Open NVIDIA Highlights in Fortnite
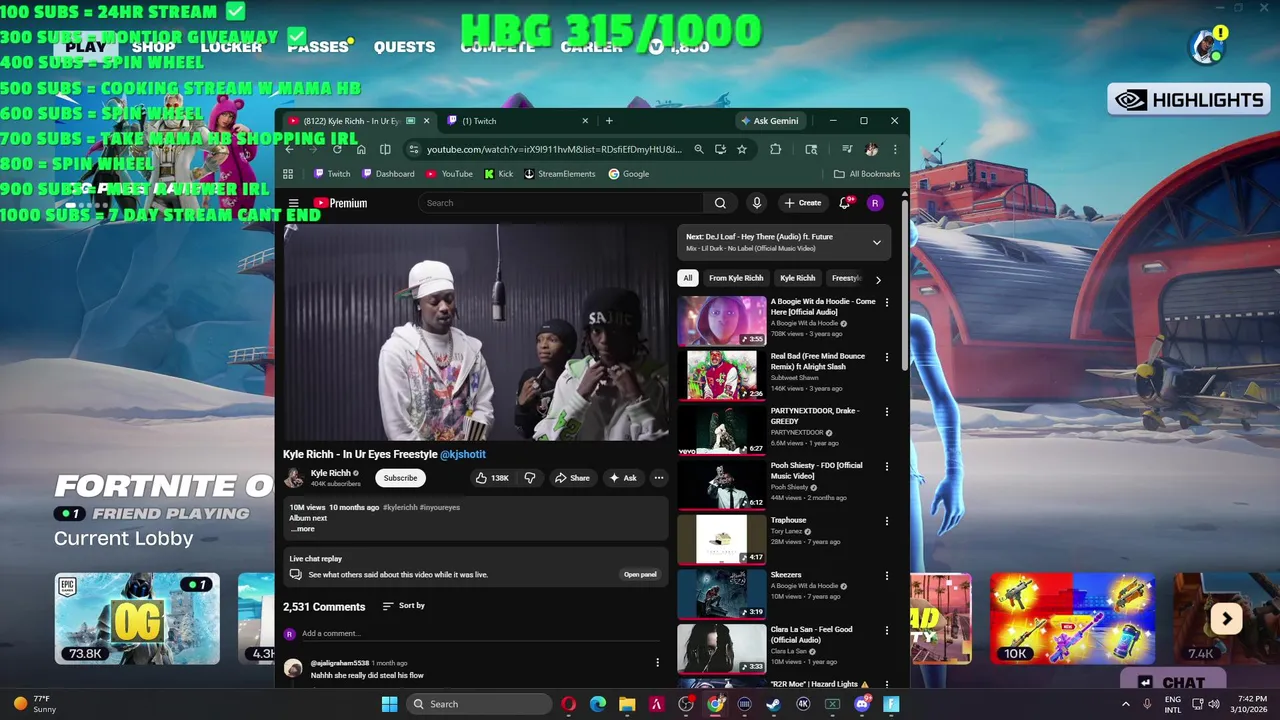1280x720 pixels. [x=1189, y=100]
